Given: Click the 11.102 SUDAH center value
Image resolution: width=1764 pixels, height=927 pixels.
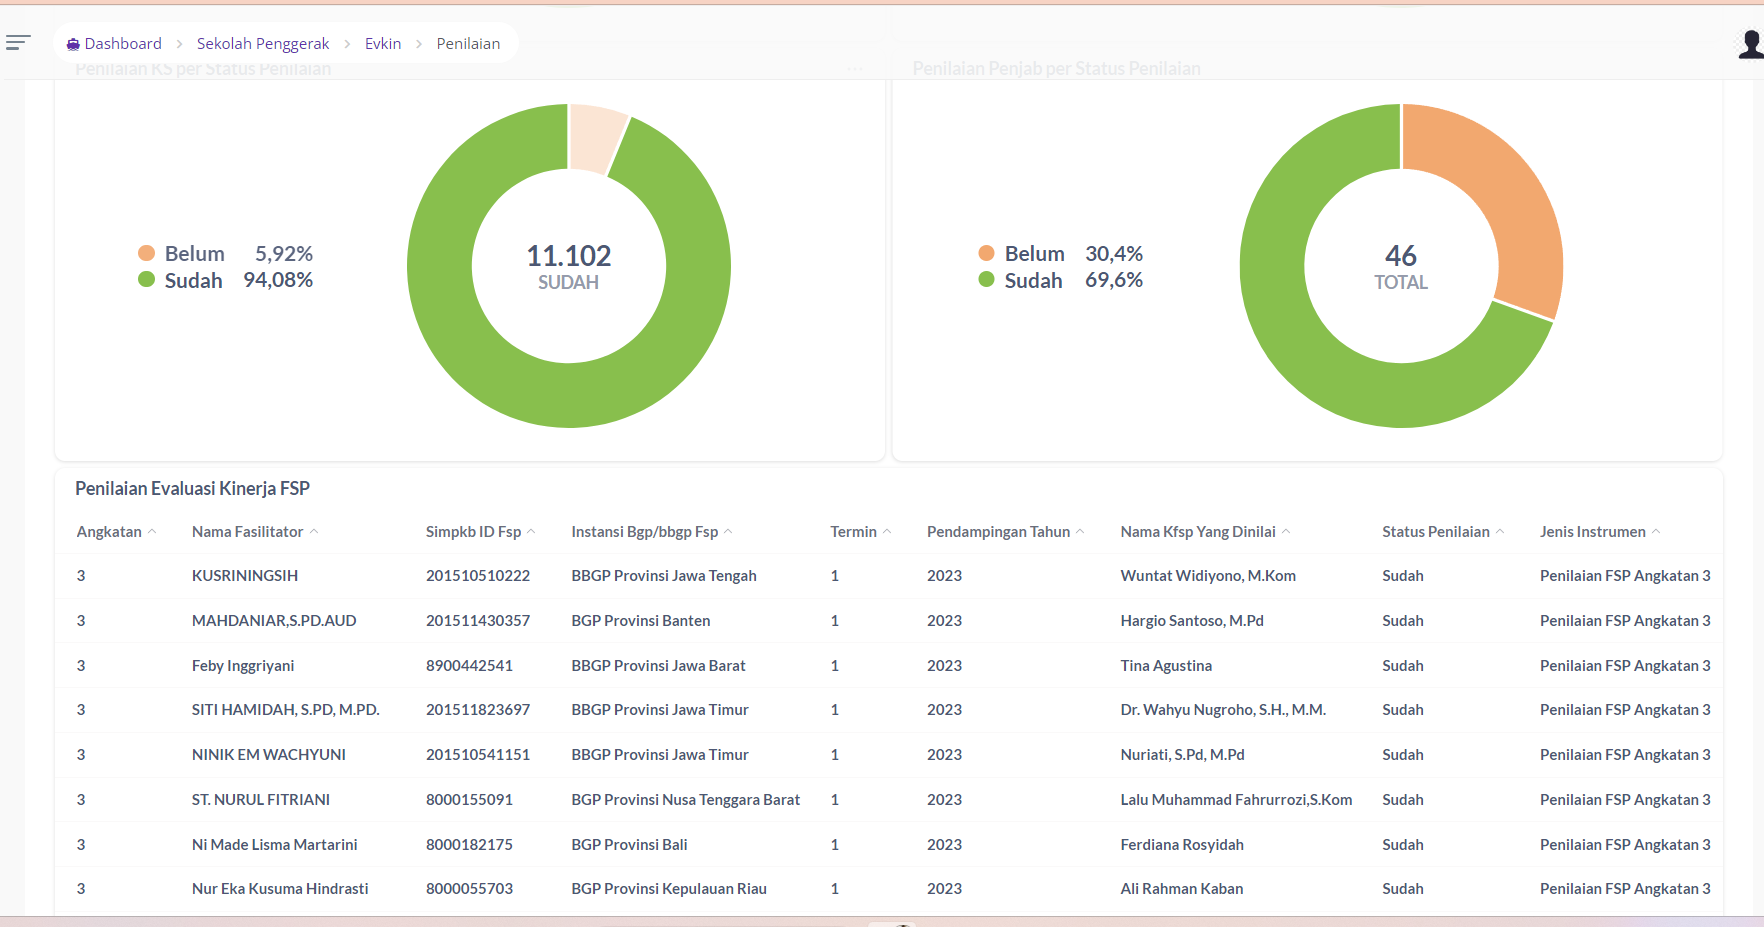Looking at the screenshot, I should point(569,267).
